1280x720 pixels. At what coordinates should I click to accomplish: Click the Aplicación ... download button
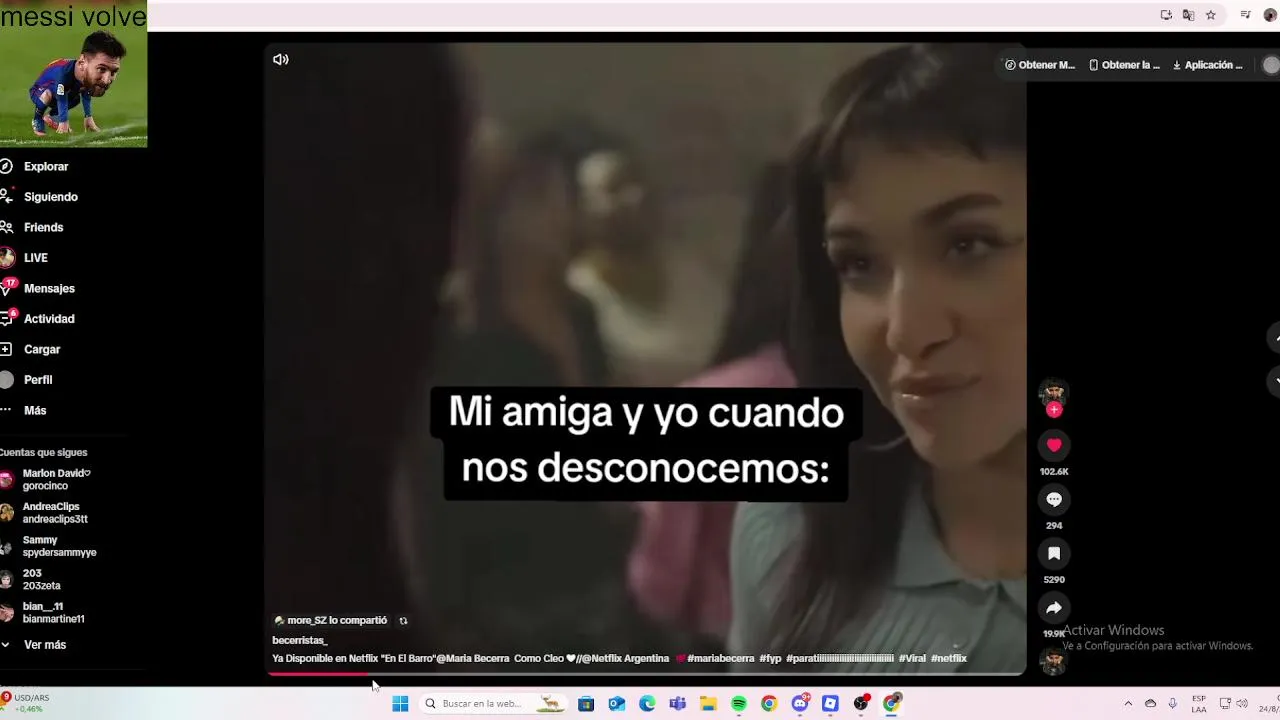pyautogui.click(x=1208, y=65)
